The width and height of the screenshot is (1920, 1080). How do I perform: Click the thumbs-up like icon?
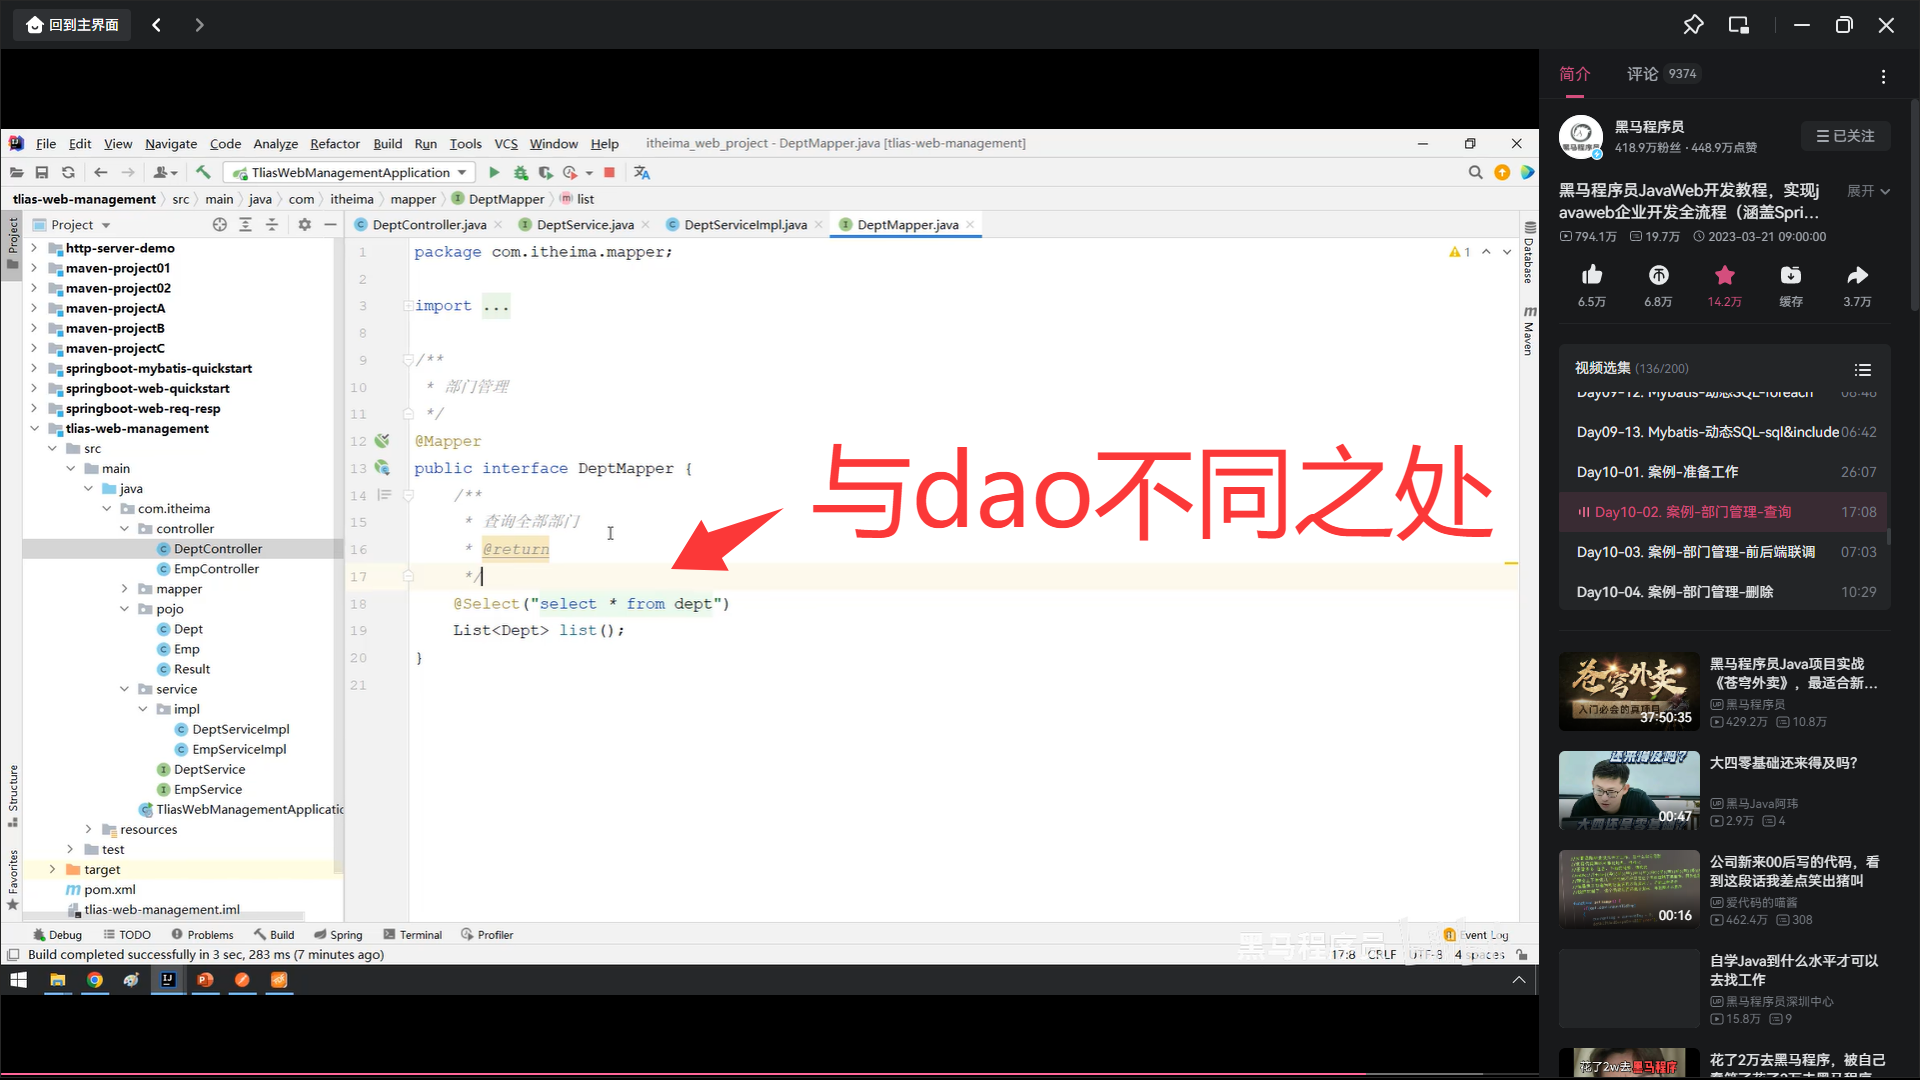[x=1592, y=275]
